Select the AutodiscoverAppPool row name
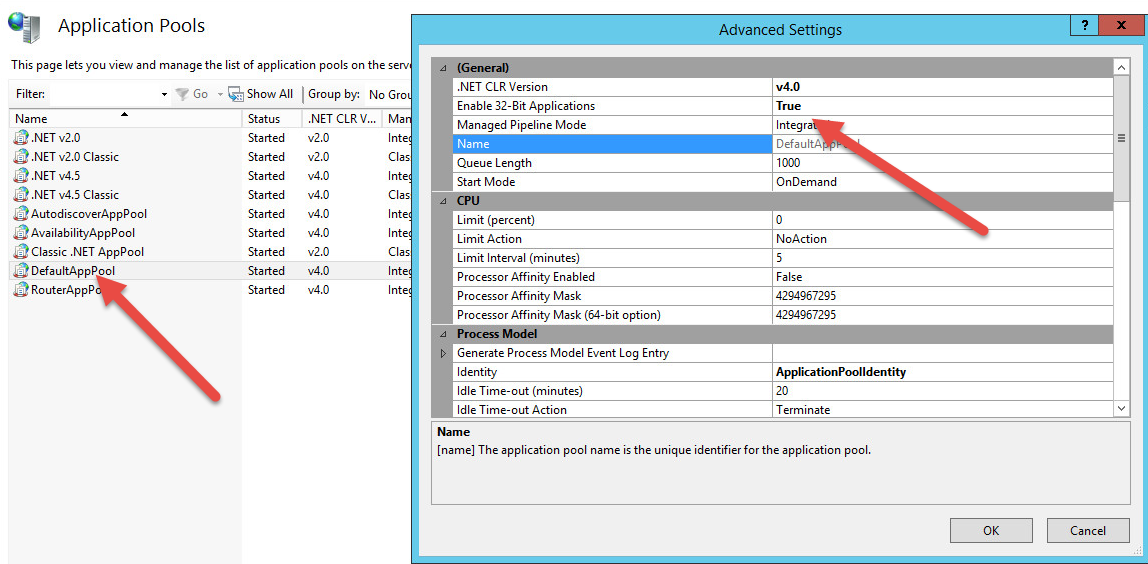 [x=89, y=214]
